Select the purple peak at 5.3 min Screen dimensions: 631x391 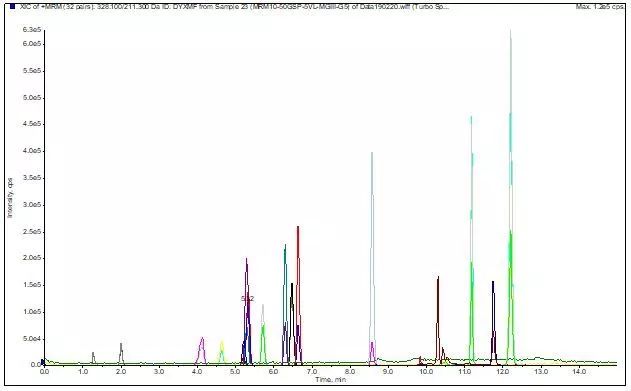point(247,311)
